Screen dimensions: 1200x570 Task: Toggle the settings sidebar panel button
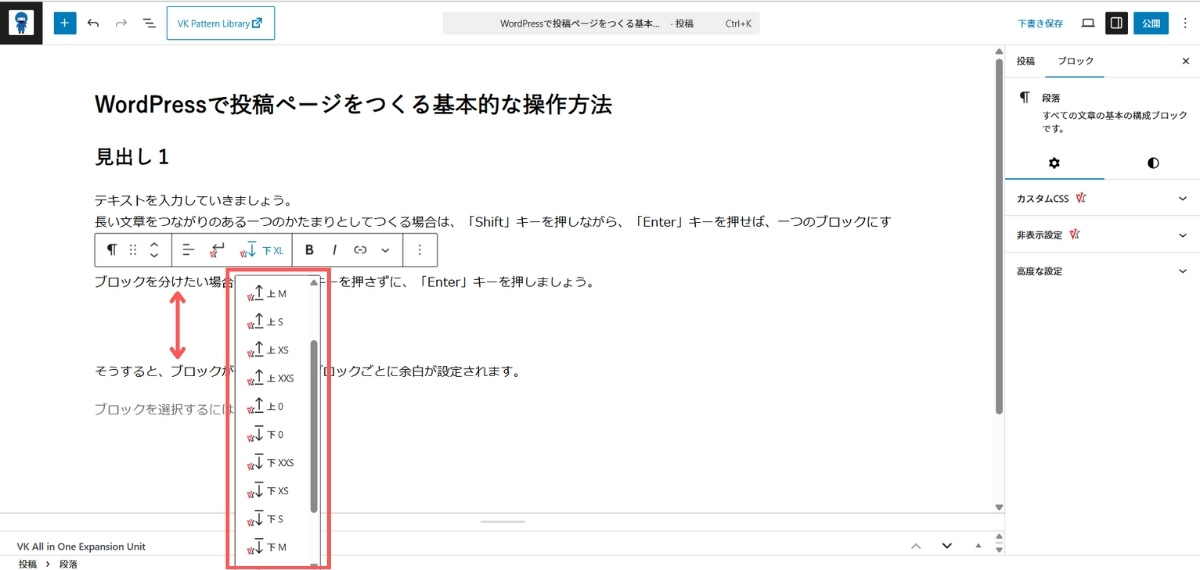click(x=1116, y=22)
